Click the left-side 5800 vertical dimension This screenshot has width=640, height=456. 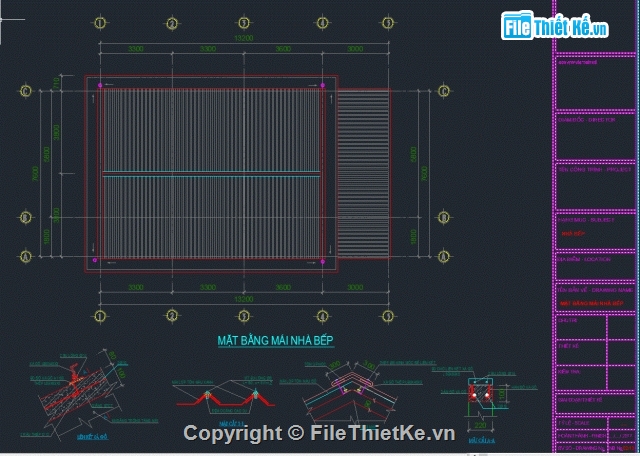46,154
